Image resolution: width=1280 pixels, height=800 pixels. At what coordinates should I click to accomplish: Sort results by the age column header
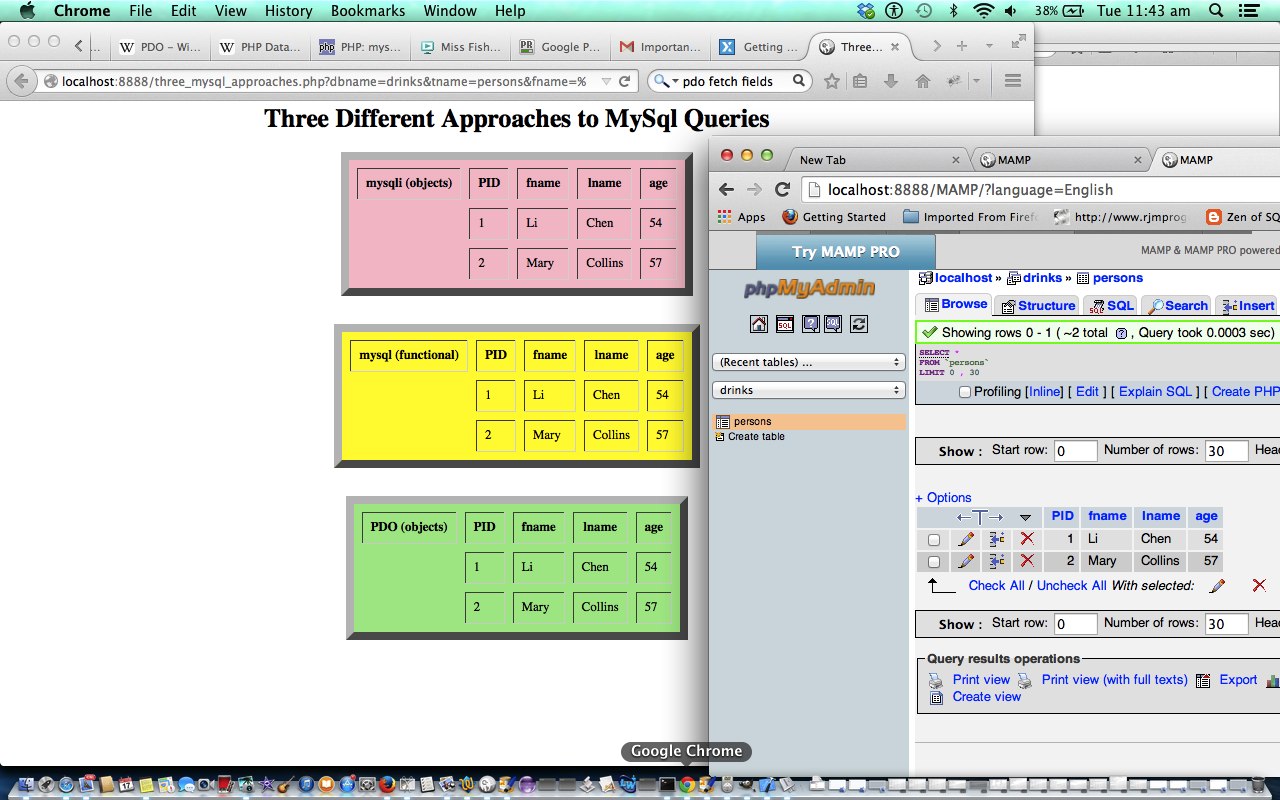click(x=1206, y=516)
